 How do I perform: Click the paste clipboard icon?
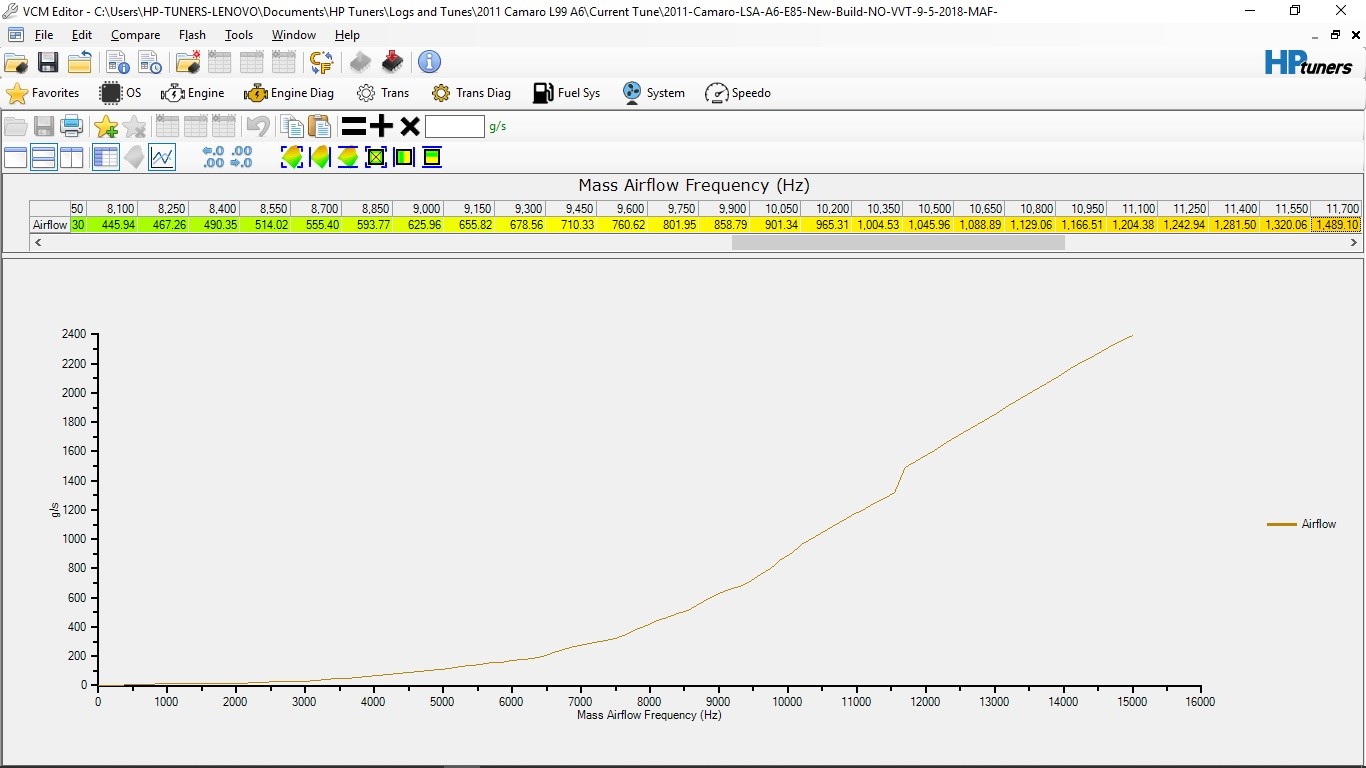point(319,126)
